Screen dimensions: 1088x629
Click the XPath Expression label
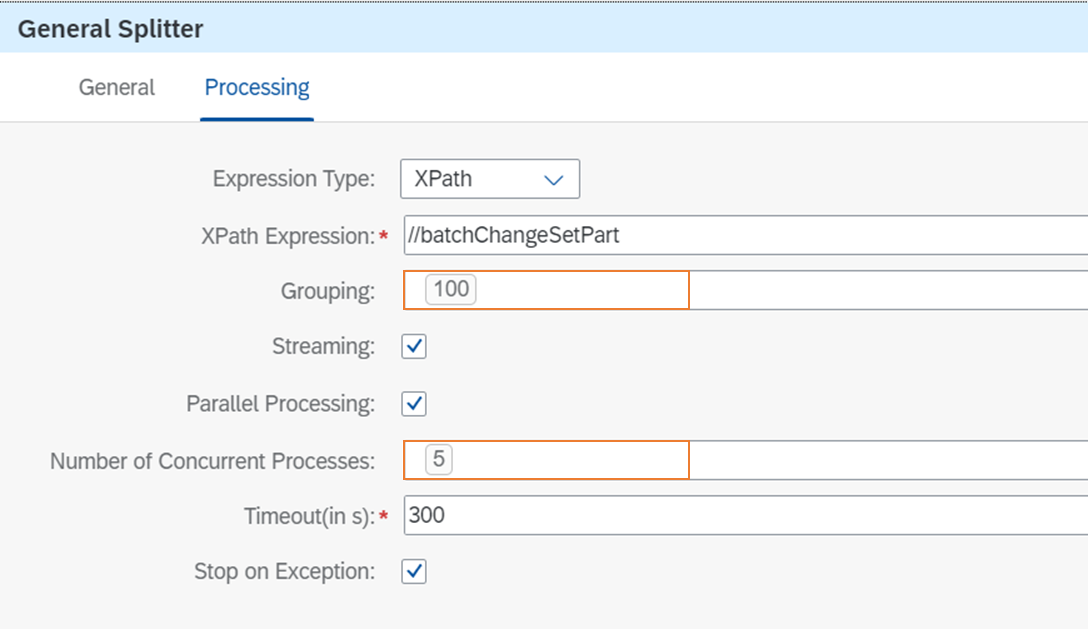pyautogui.click(x=287, y=236)
